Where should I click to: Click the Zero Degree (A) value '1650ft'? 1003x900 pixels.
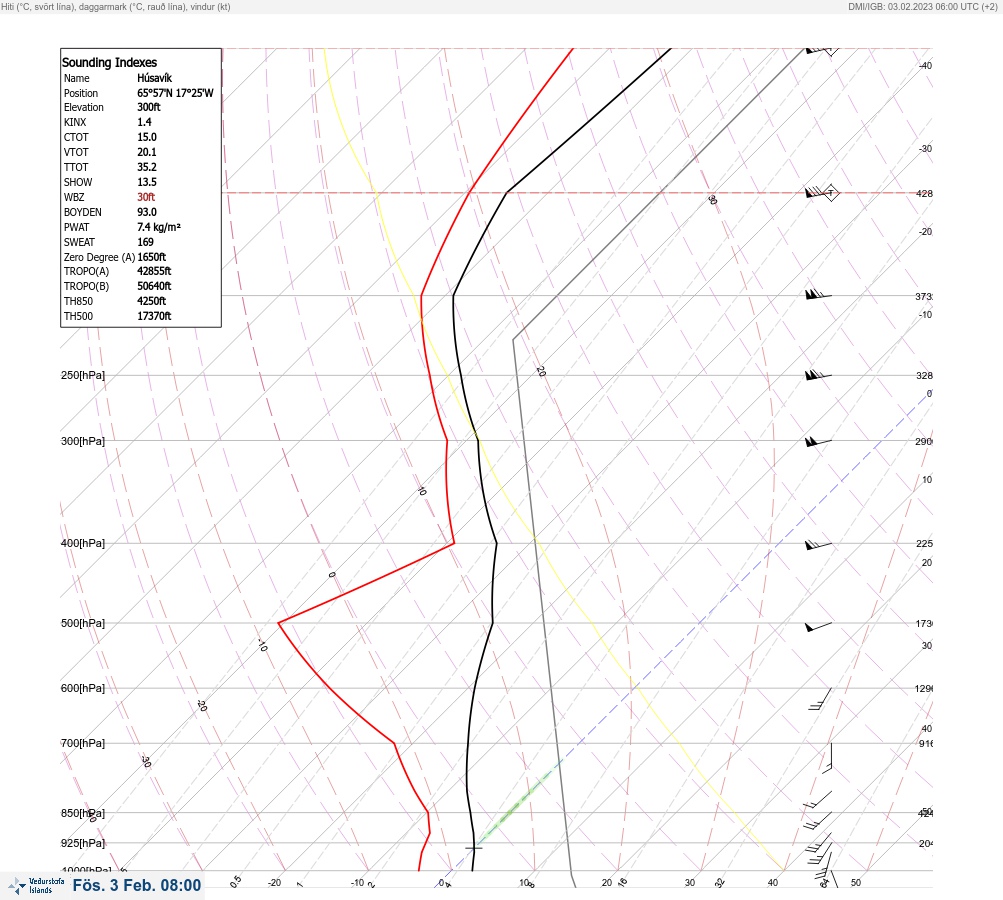152,257
